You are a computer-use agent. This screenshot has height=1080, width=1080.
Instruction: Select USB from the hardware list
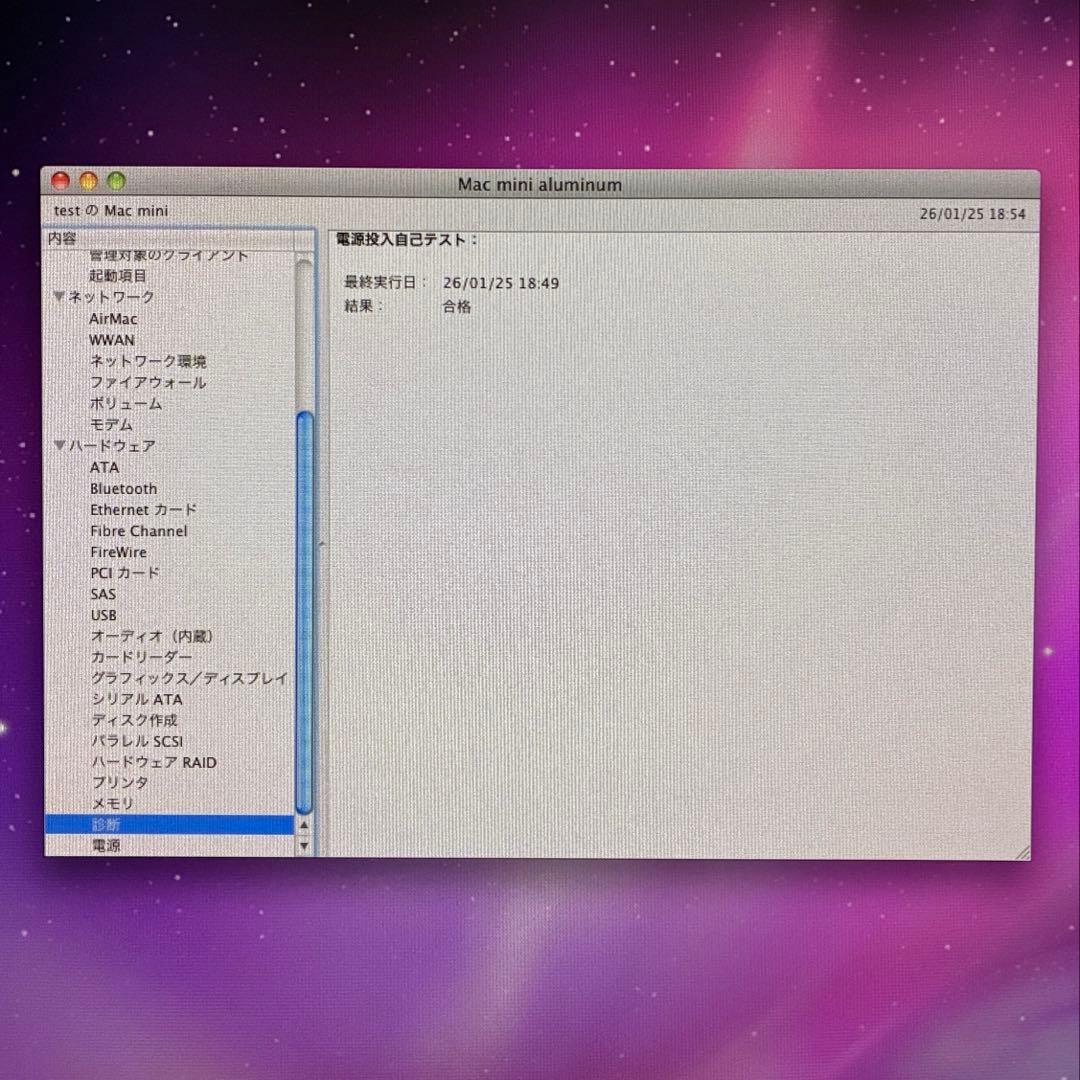[103, 615]
